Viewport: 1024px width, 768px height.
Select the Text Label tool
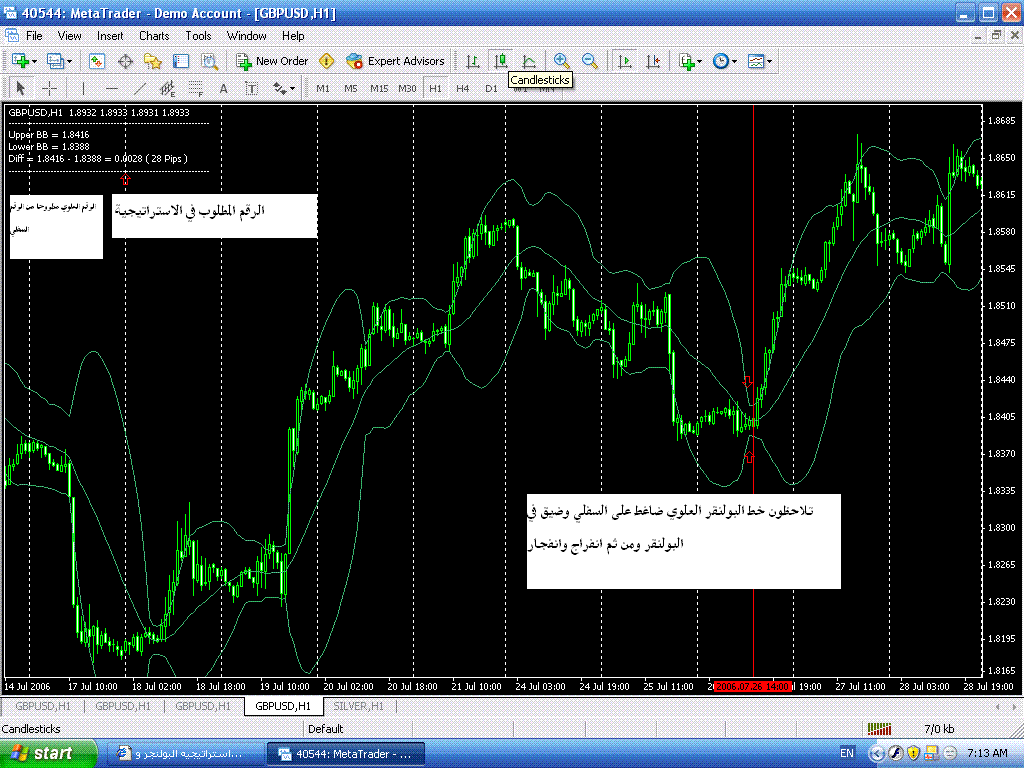point(251,88)
